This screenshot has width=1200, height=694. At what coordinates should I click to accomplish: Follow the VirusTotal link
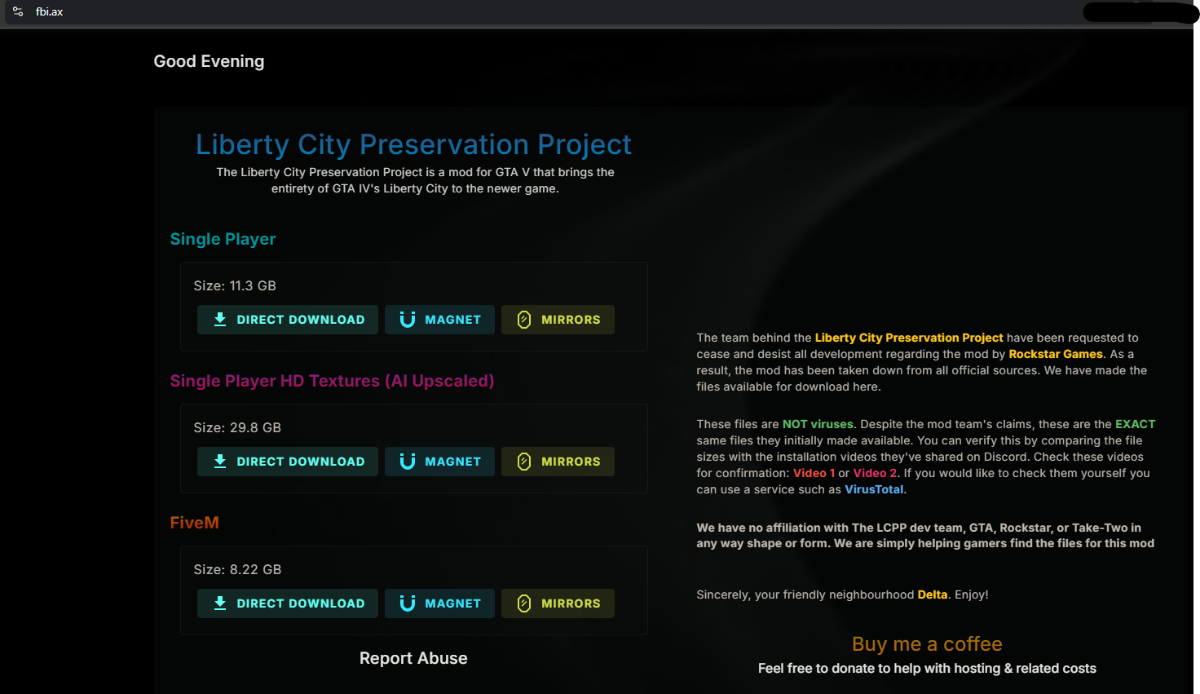(x=874, y=490)
